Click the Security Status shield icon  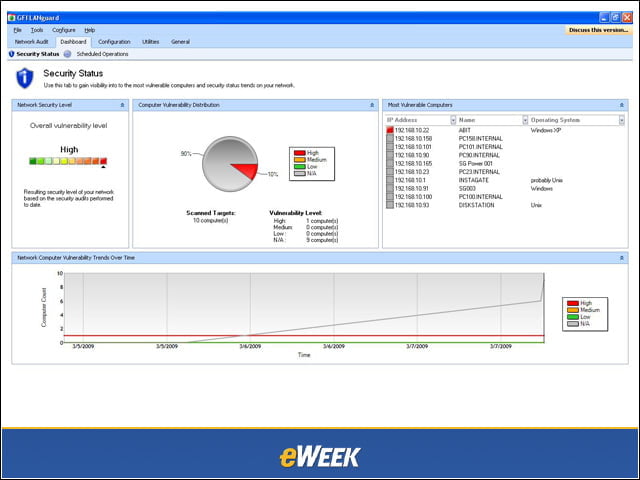pos(11,54)
